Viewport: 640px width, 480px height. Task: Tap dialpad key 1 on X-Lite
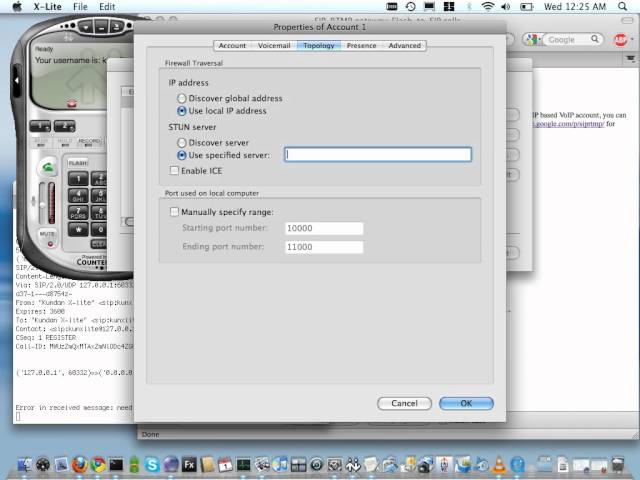tap(78, 178)
